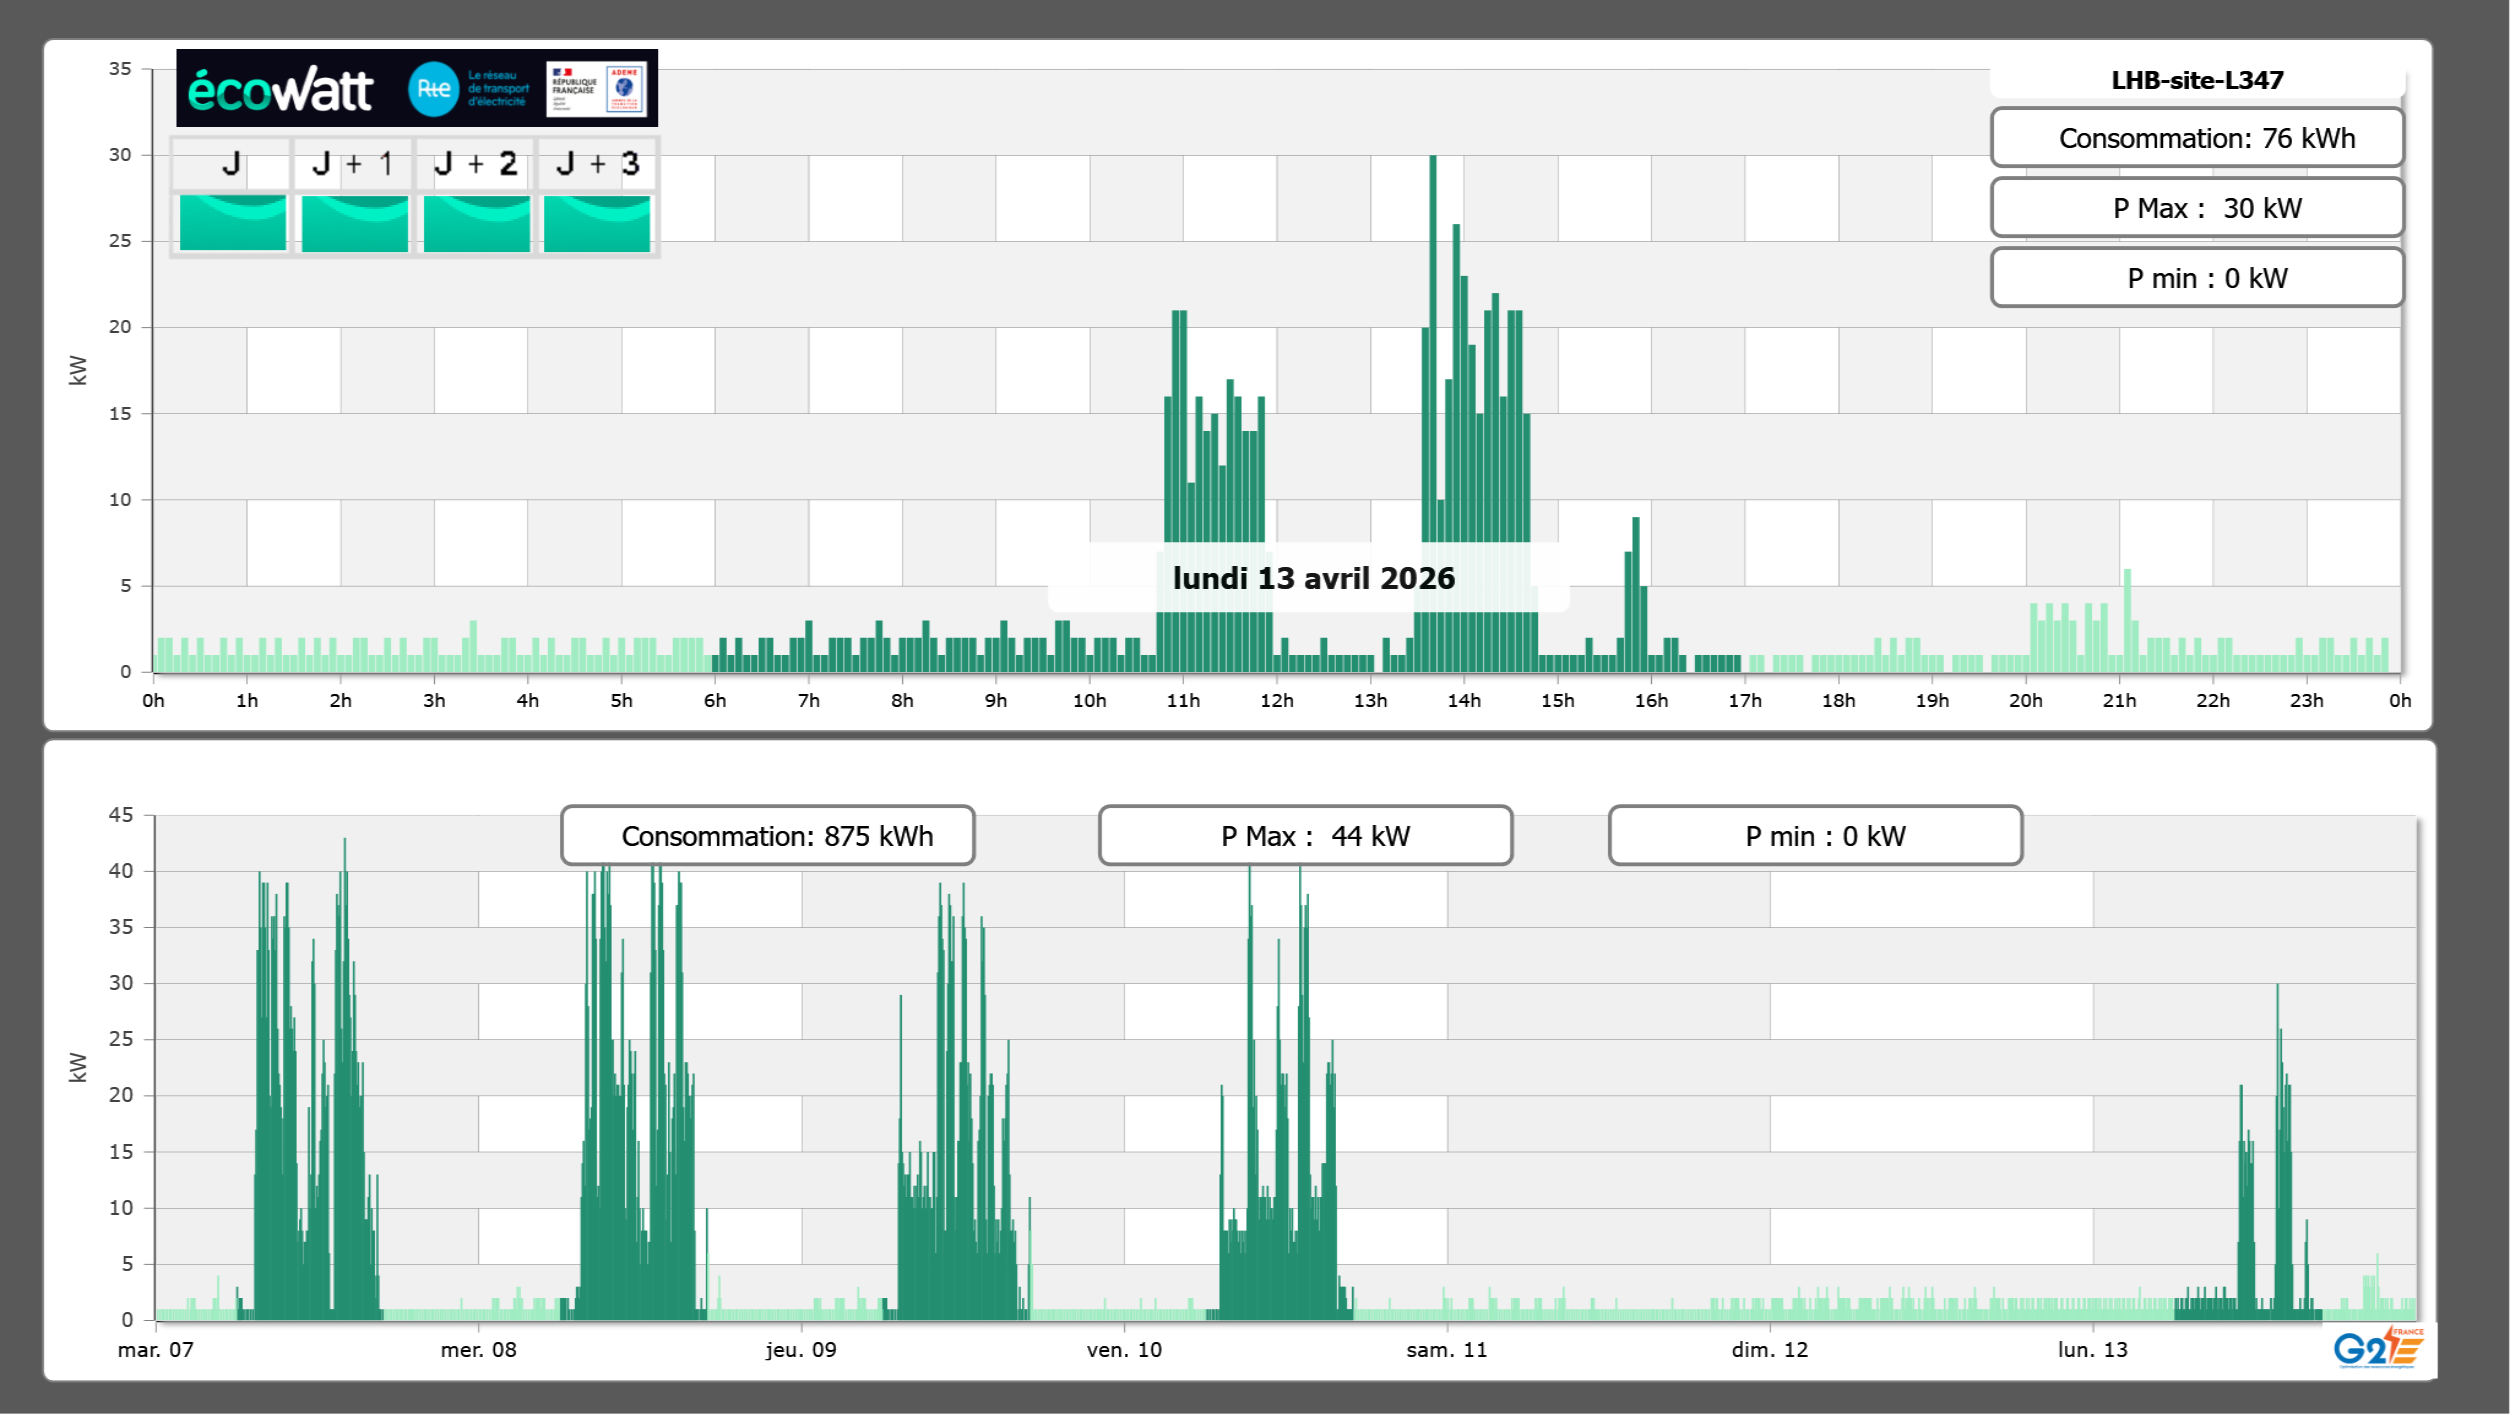Click the lun. 13 label on weekly axis
Image resolution: width=2511 pixels, height=1415 pixels.
[2092, 1350]
